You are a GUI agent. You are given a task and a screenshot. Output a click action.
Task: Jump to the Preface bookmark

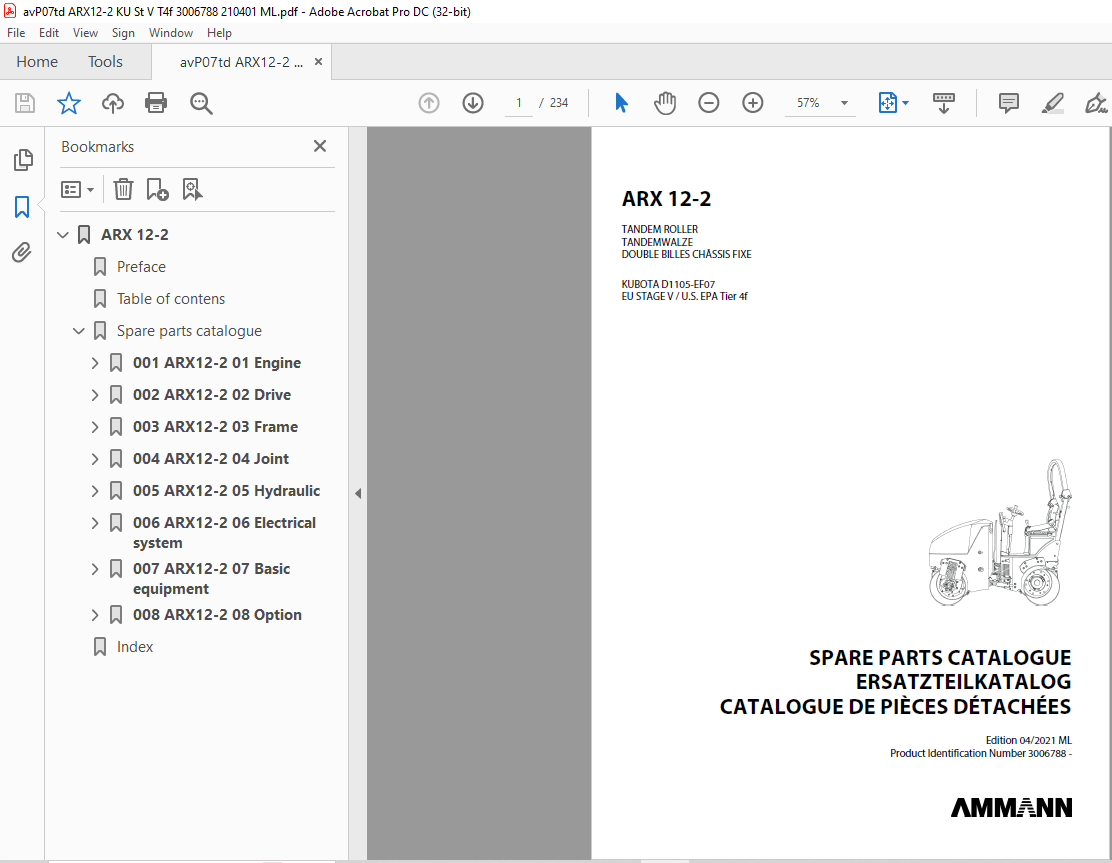[141, 267]
